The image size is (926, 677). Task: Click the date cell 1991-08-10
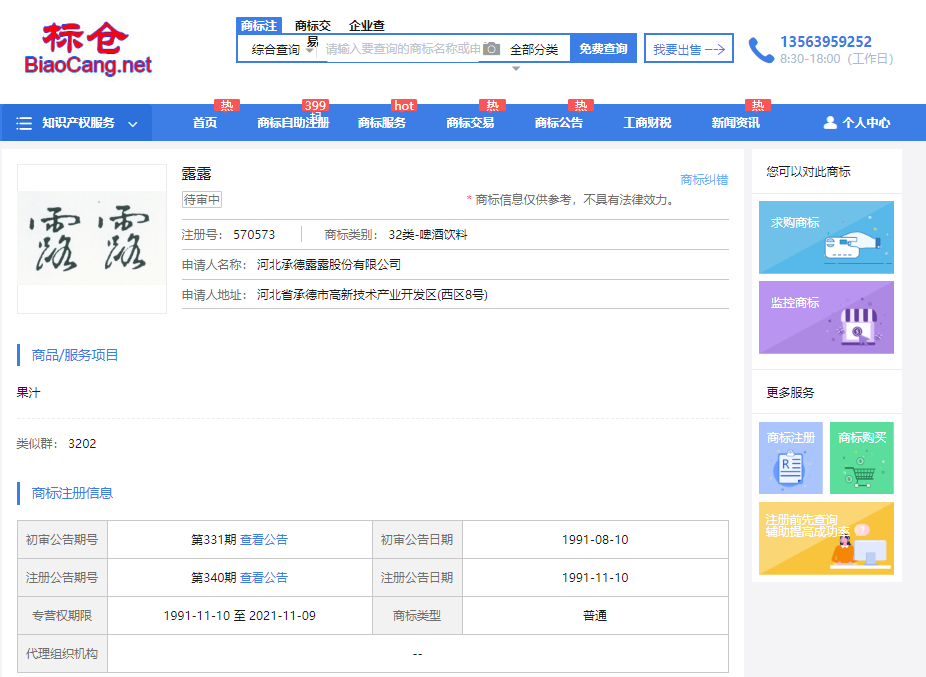point(595,539)
